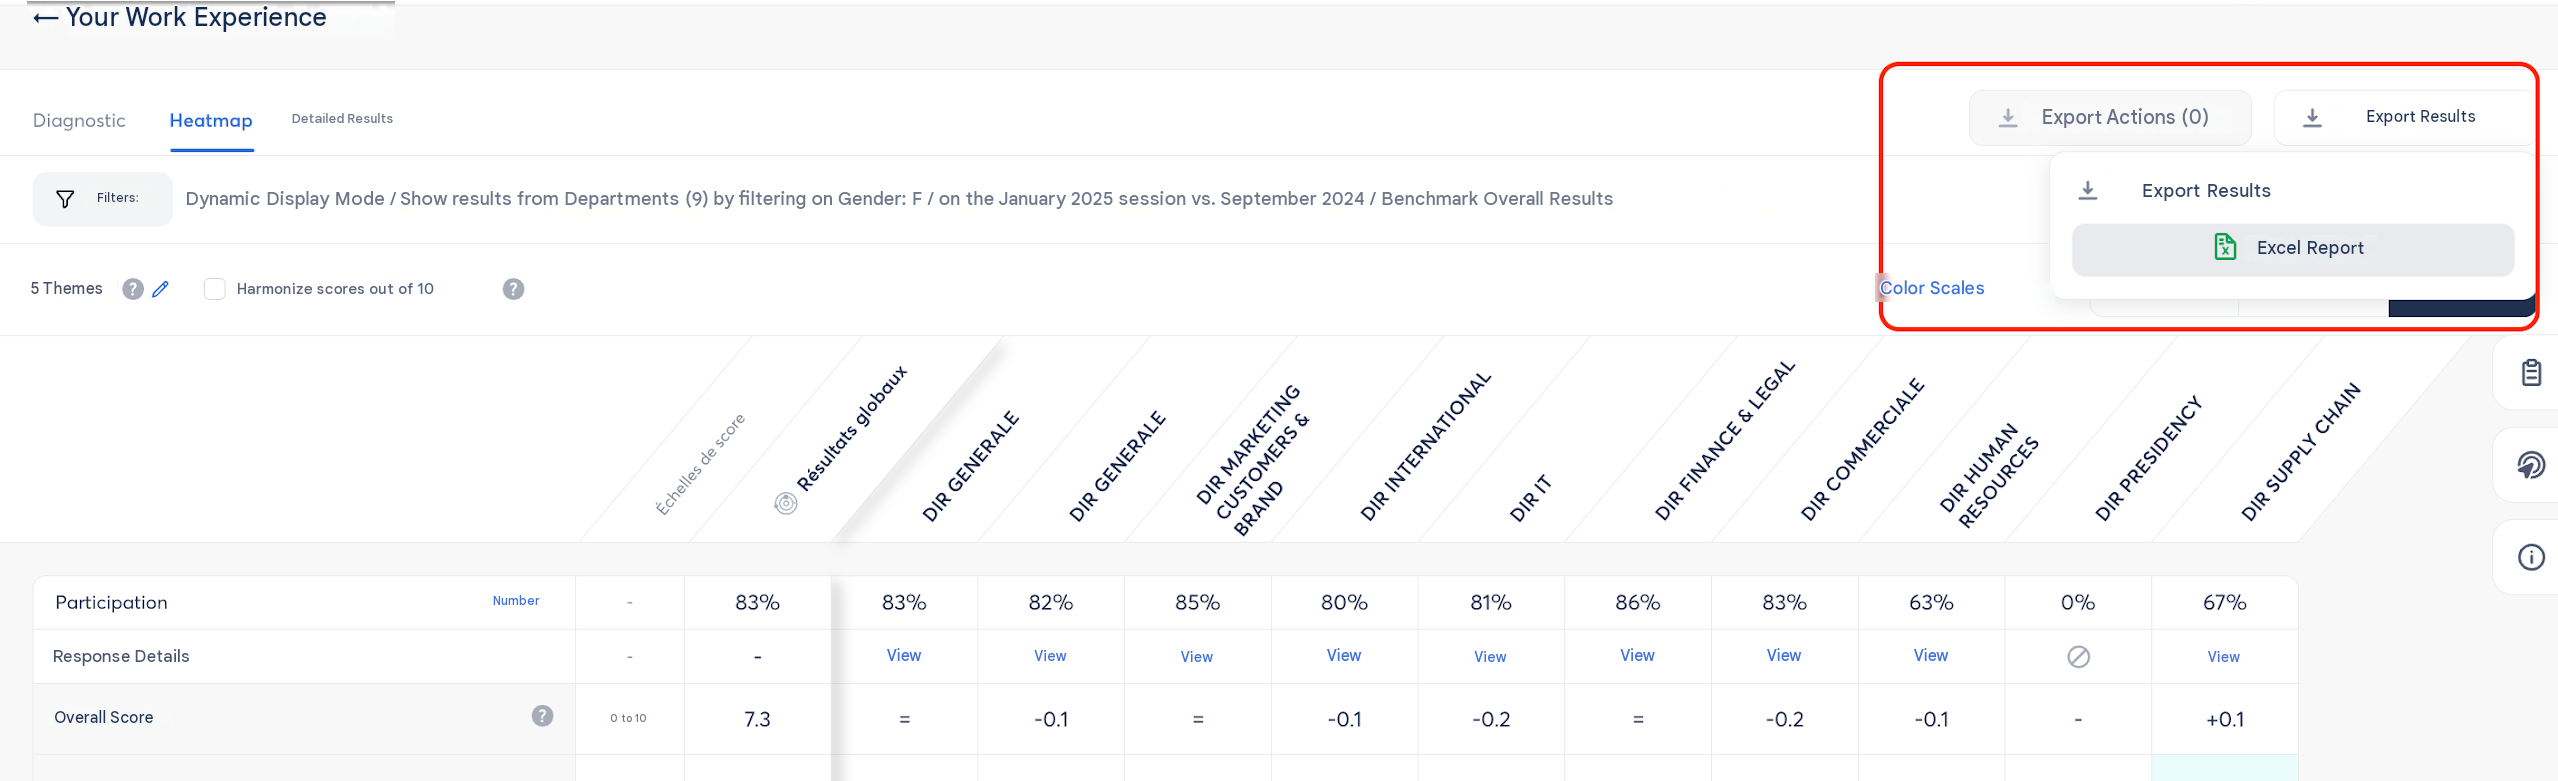This screenshot has height=781, width=2558.
Task: Open the Filters funnel button
Action: tap(102, 198)
